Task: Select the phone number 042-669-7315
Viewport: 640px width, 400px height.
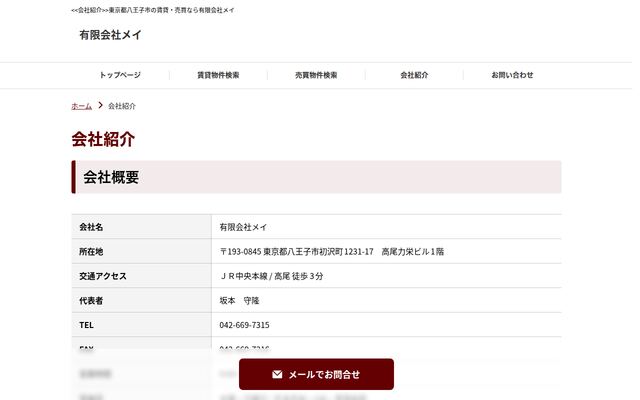Action: tap(244, 325)
